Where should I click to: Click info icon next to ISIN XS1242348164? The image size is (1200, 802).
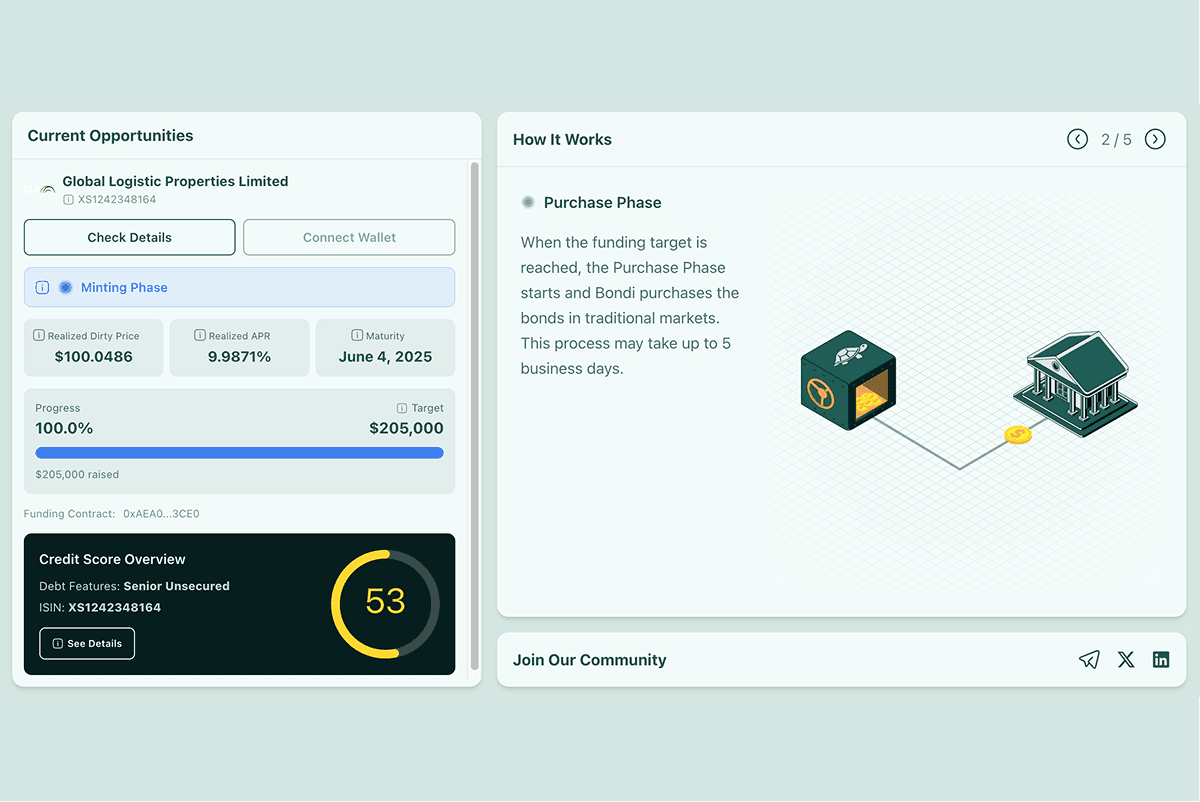coord(68,200)
